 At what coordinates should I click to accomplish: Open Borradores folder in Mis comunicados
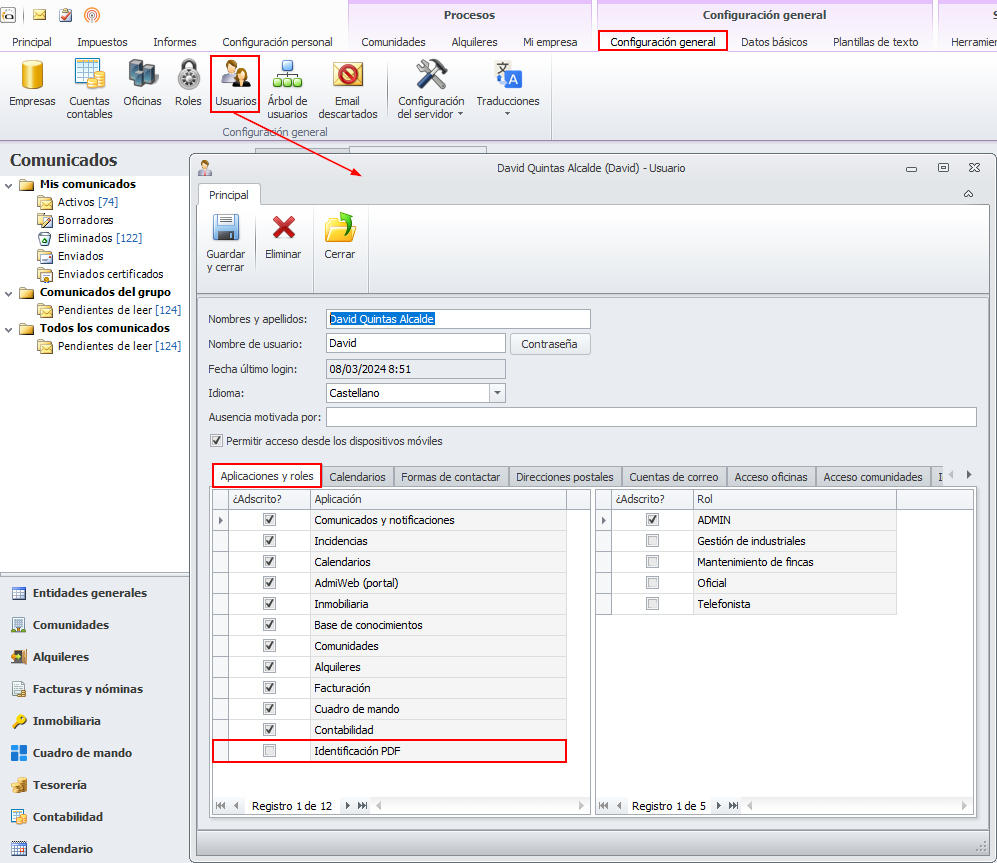[85, 220]
